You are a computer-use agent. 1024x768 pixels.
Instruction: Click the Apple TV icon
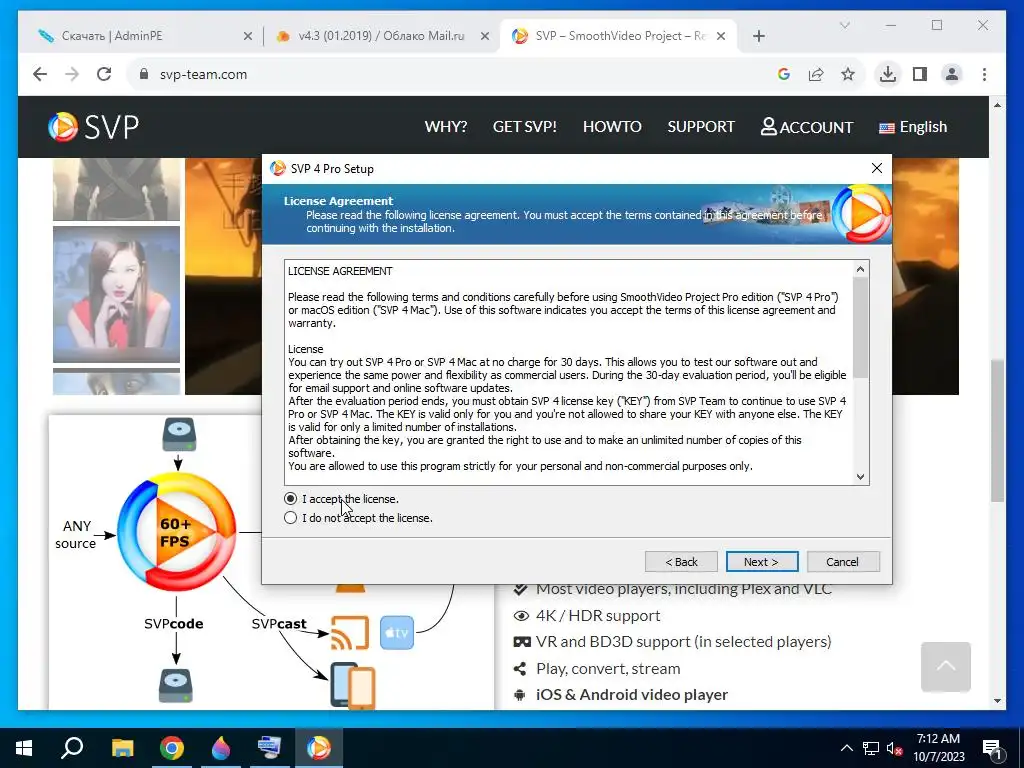(397, 632)
